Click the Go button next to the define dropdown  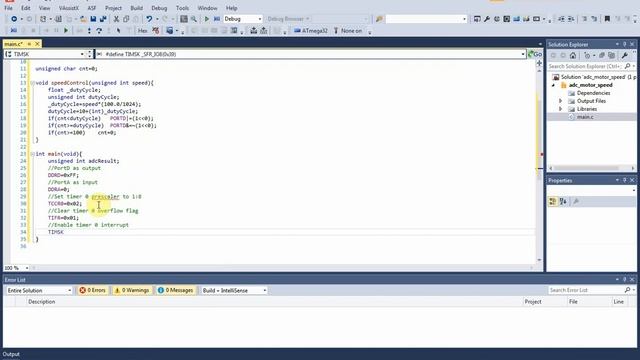click(535, 54)
